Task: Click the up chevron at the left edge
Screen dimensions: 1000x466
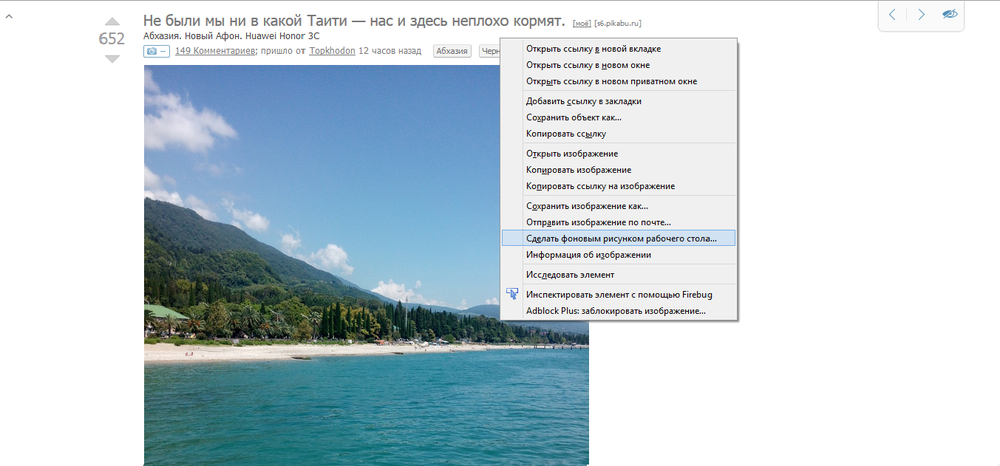Action: tap(9, 16)
